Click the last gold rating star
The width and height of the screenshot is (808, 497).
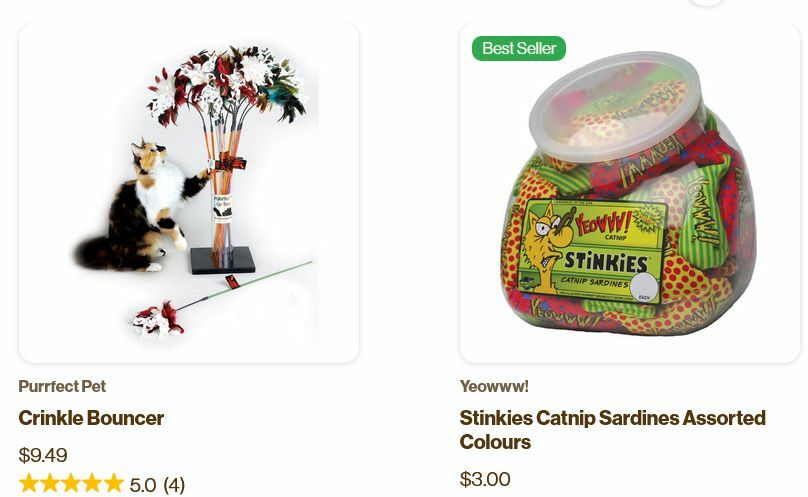[x=113, y=484]
